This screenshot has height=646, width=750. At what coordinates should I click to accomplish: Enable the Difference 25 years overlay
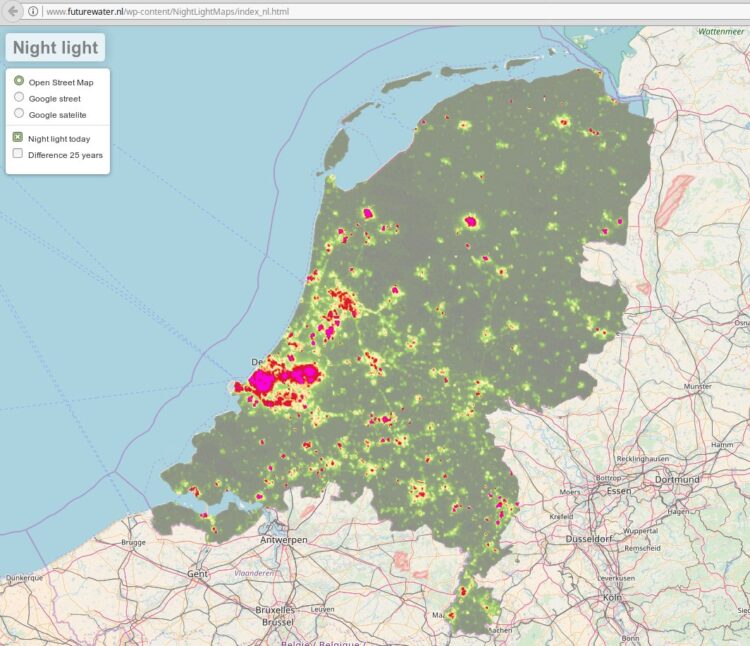[x=18, y=153]
